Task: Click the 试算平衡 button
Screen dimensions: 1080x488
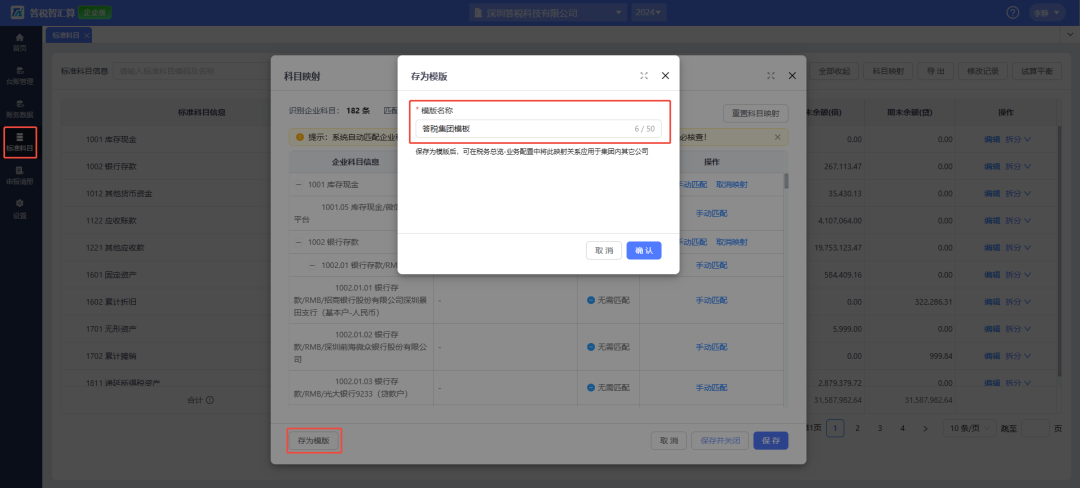Action: (x=1037, y=71)
